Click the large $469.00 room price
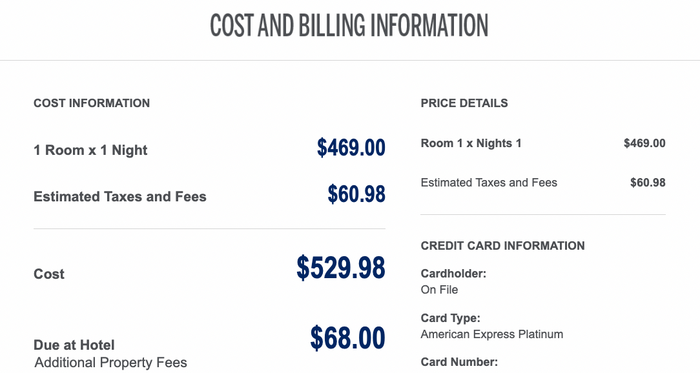The image size is (700, 373). click(x=351, y=148)
